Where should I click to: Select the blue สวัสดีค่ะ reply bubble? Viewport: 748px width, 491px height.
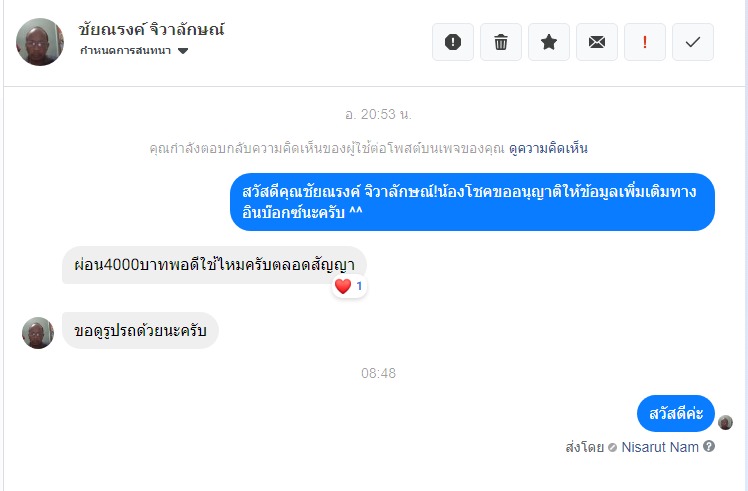676,413
